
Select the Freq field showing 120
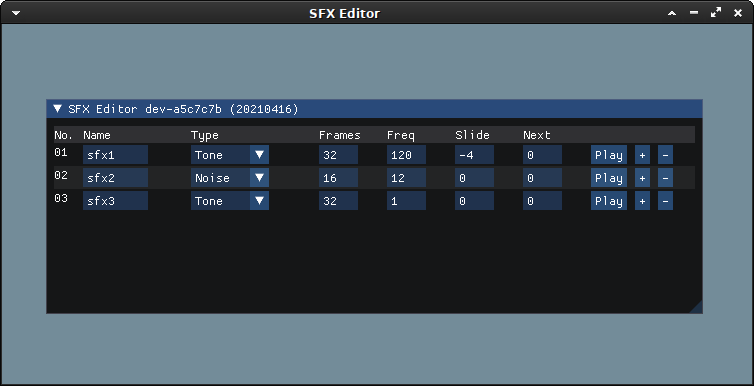[x=406, y=155]
